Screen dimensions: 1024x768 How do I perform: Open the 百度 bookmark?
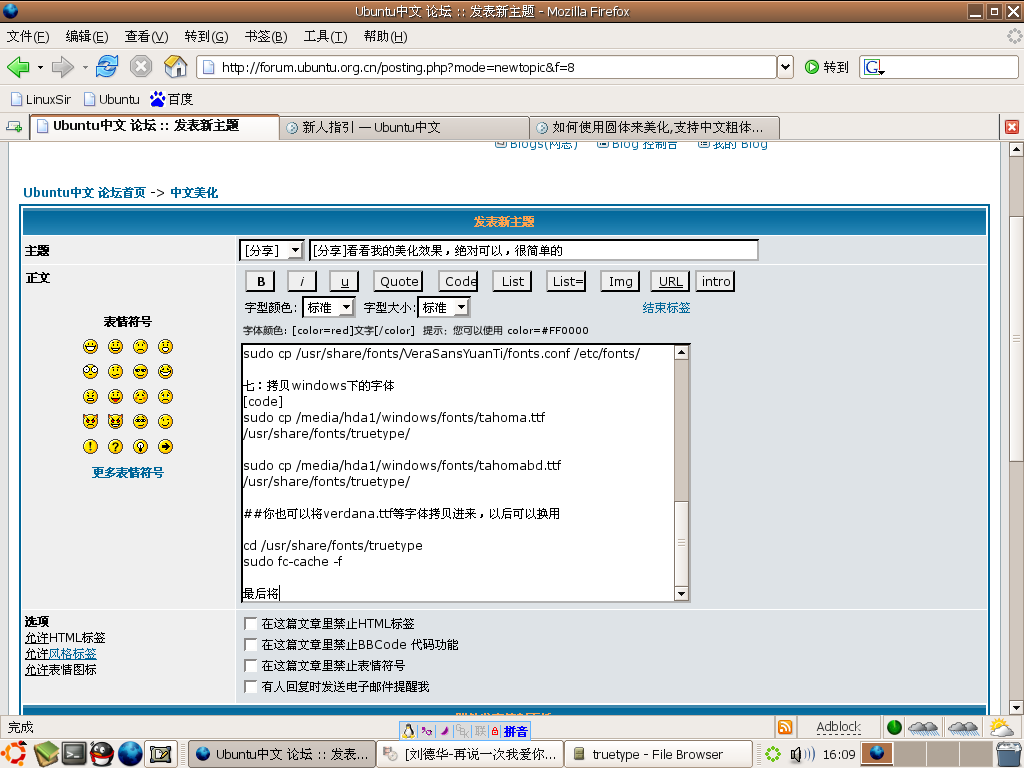171,99
